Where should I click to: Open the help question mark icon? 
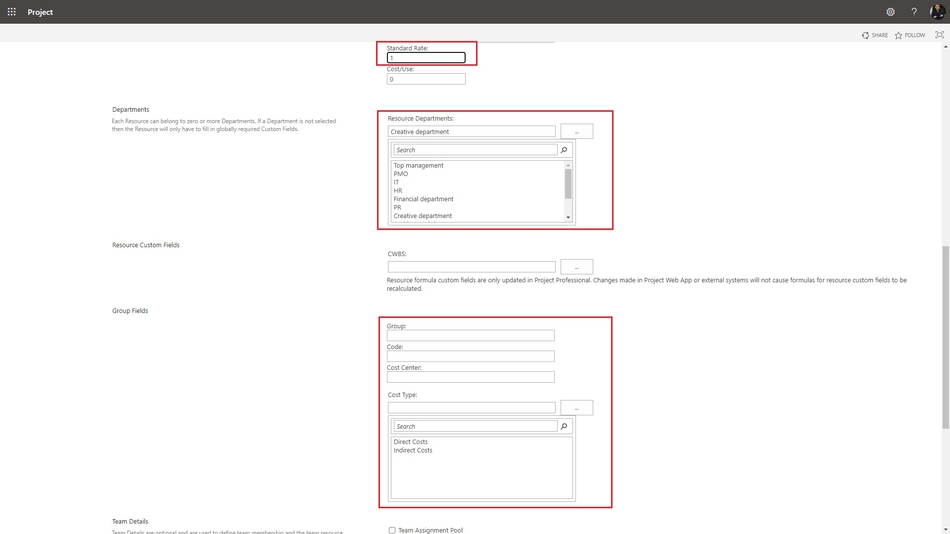click(914, 12)
